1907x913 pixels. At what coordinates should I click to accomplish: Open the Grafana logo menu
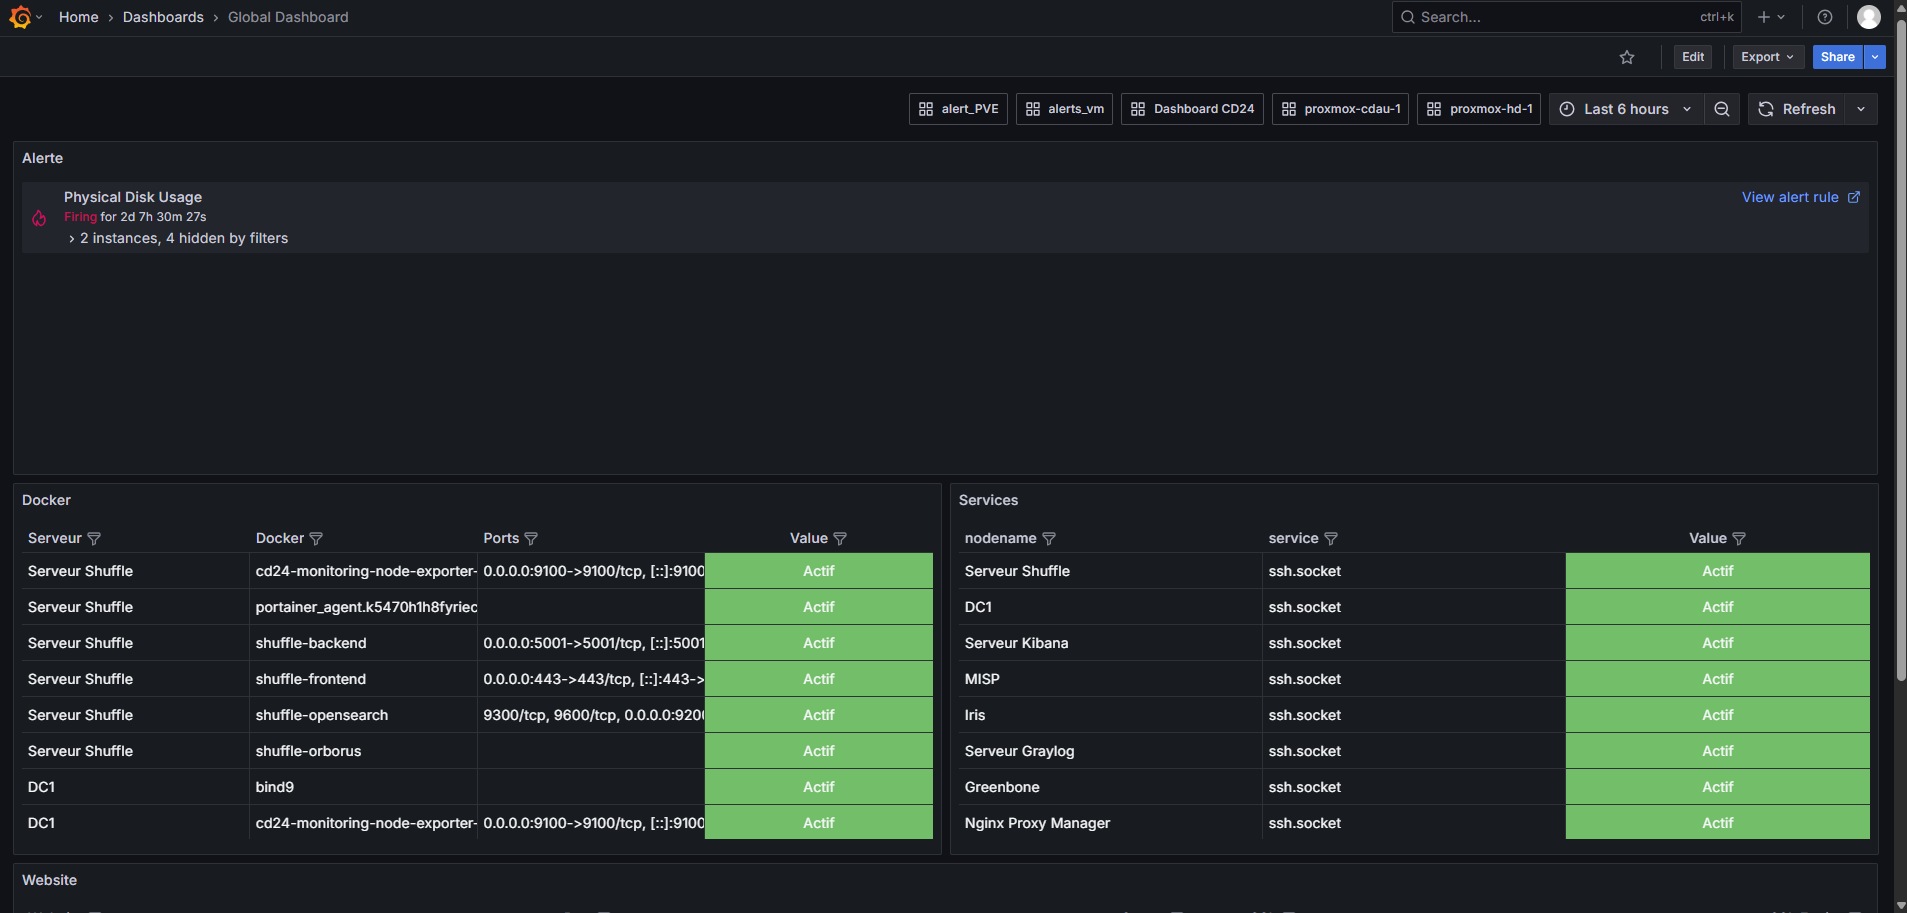coord(20,17)
